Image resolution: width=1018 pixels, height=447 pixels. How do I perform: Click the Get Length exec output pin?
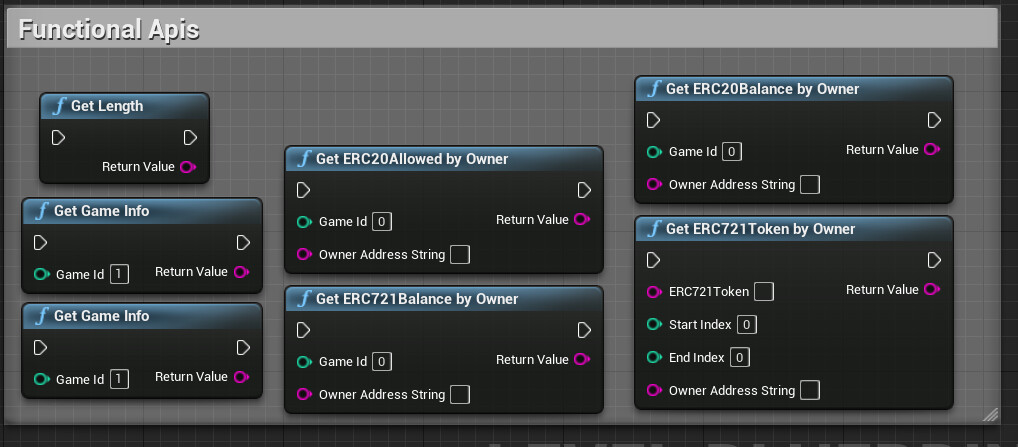click(190, 138)
